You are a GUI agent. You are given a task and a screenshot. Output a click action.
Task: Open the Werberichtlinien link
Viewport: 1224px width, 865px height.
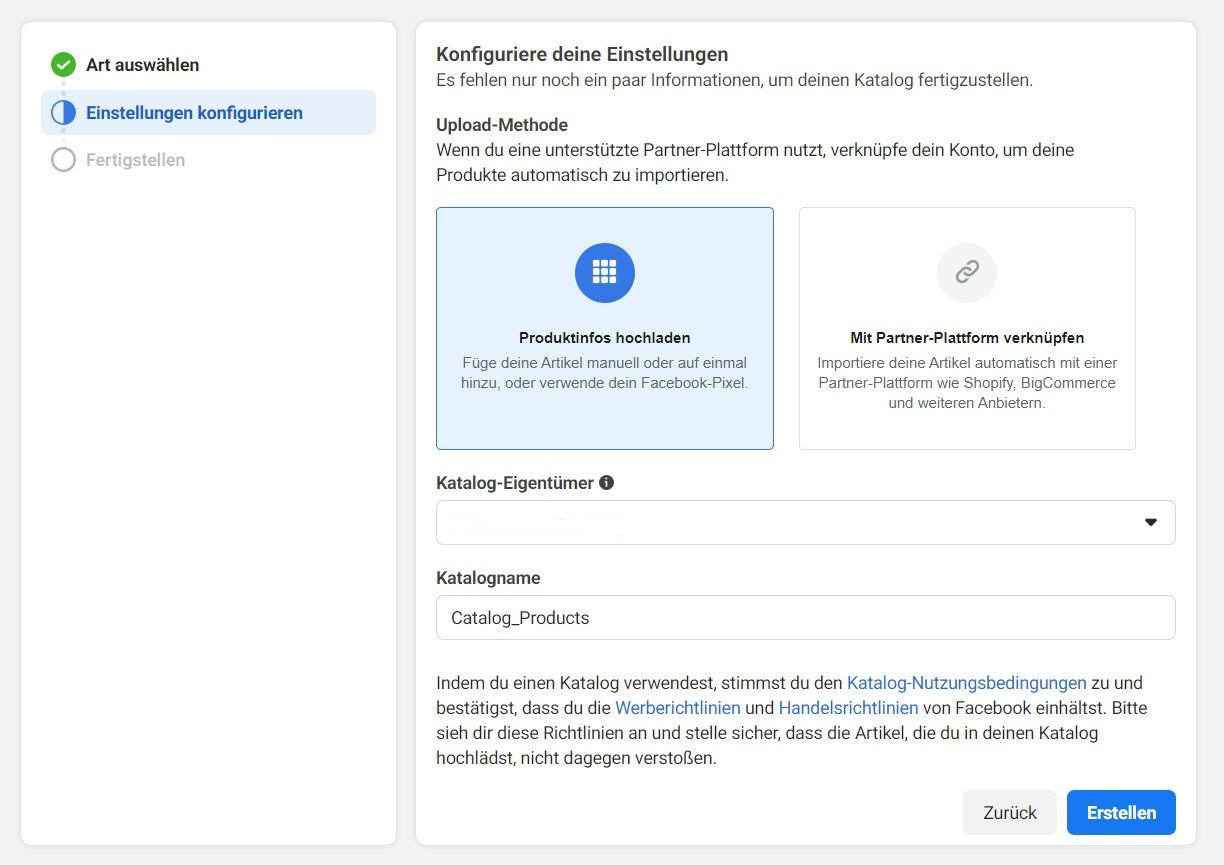(x=677, y=708)
